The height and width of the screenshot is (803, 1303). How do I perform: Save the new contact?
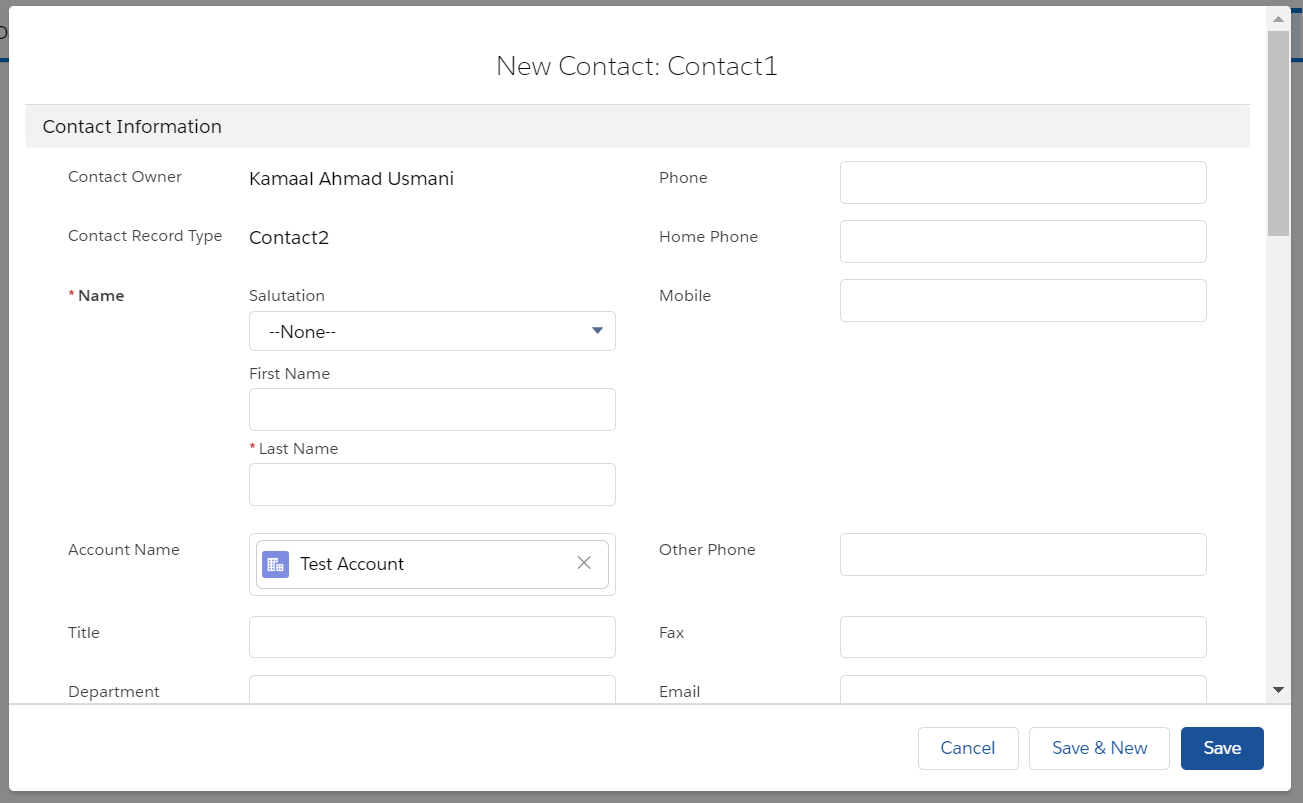1222,748
